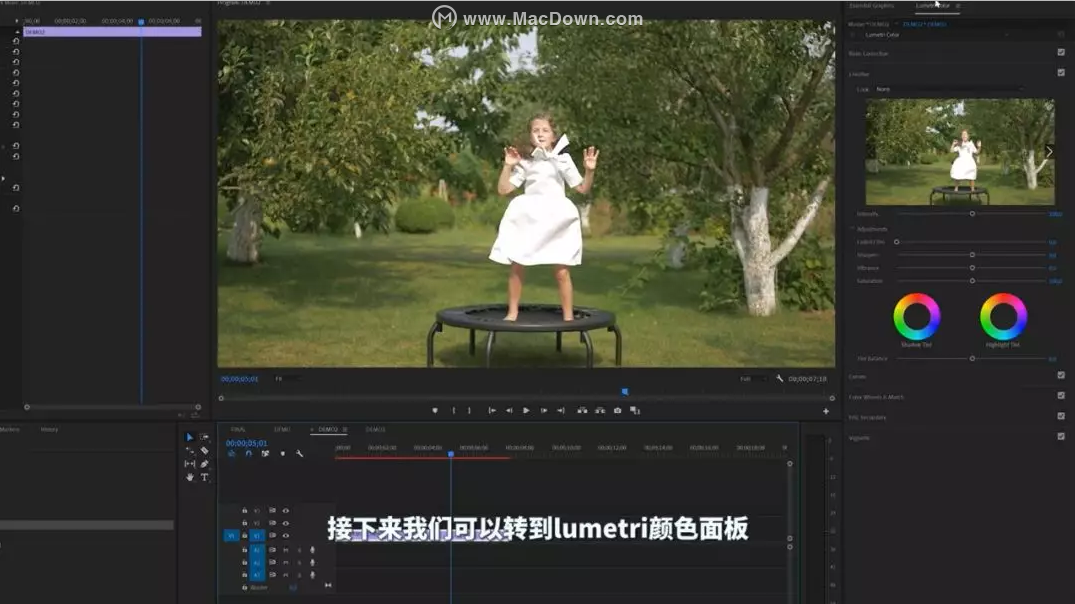Adjust the Highlight Tint color wheel
This screenshot has height=604, width=1075.
(x=1003, y=317)
